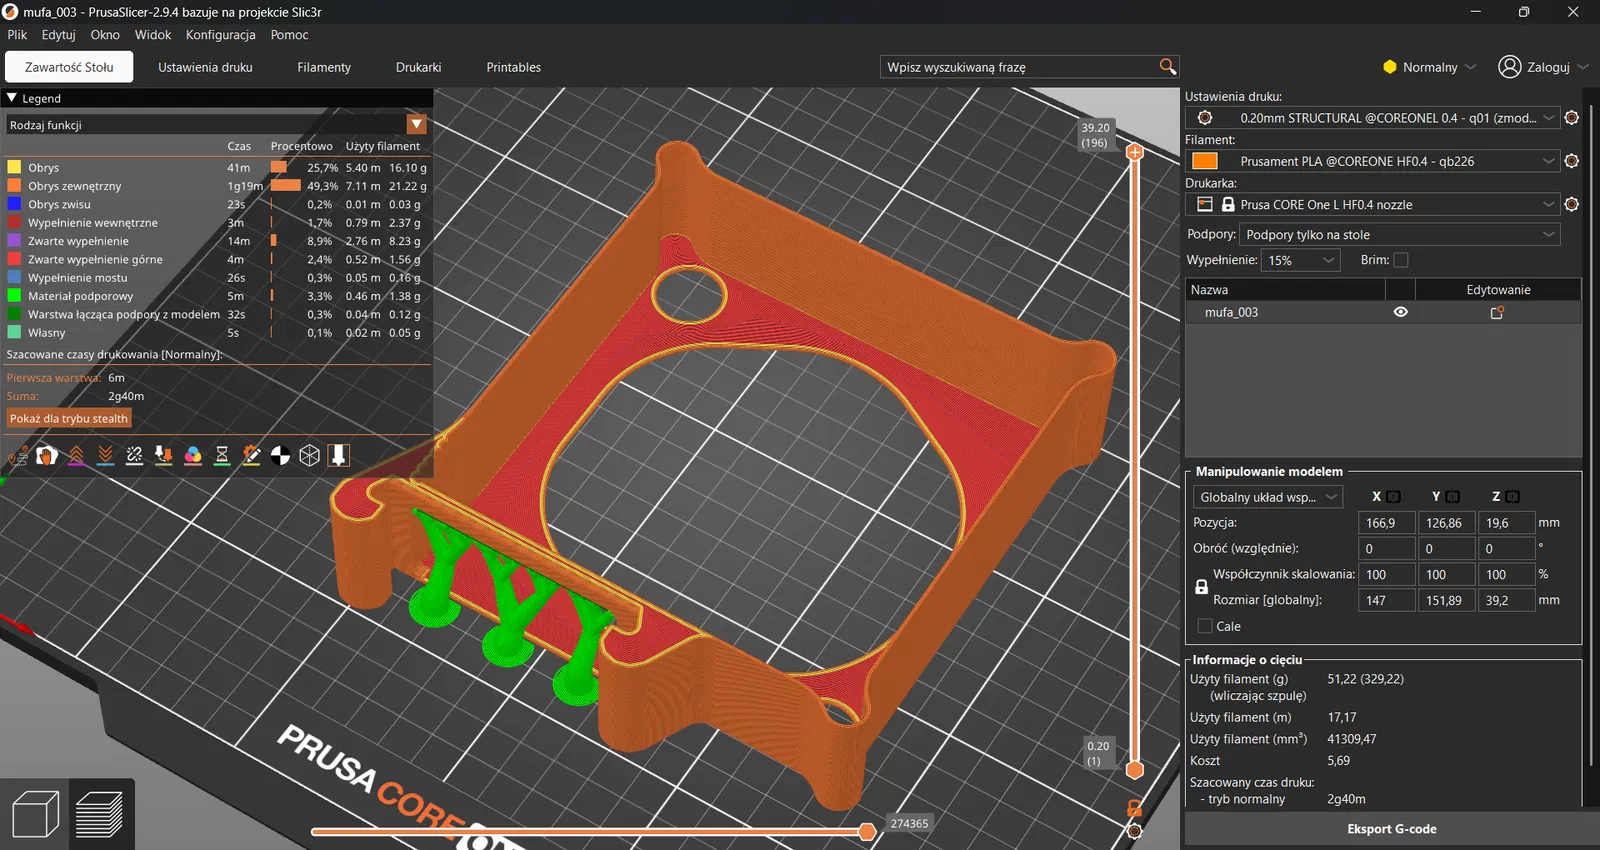This screenshot has width=1600, height=850.
Task: Toggle Zwarte wypełnienie feature in legend
Action: point(217,241)
